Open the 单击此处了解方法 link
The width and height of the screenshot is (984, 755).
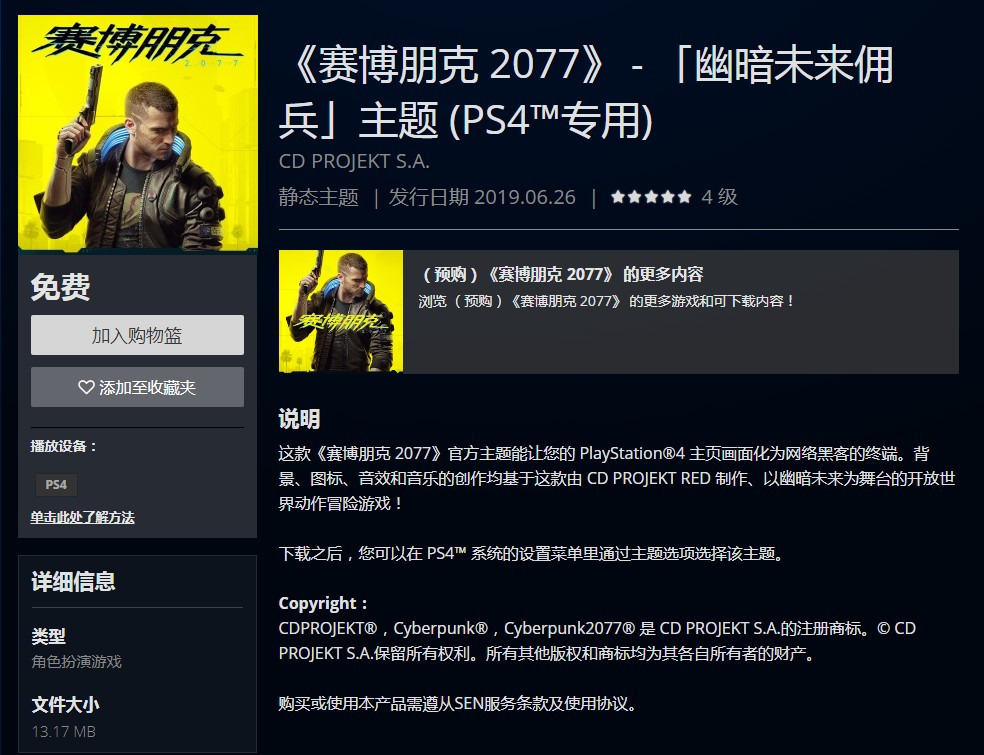point(82,517)
